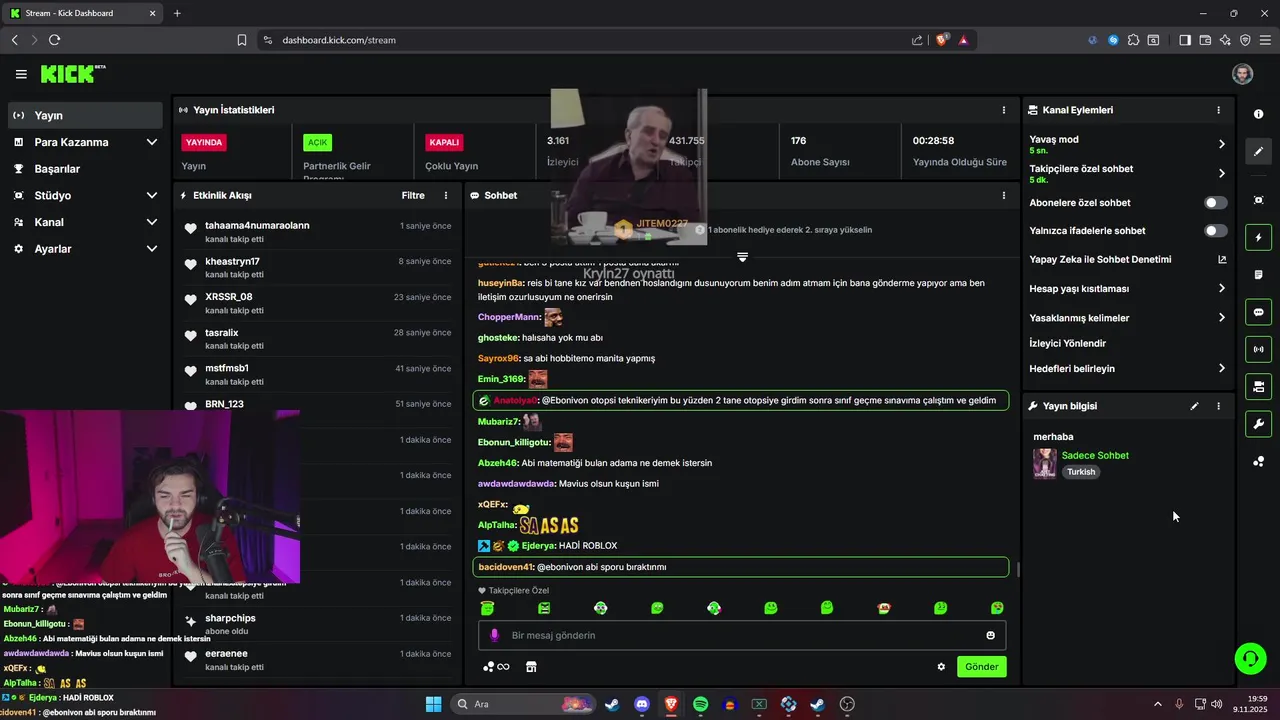The image size is (1280, 720).
Task: Open Sohbet panel three-dot menu
Action: point(1004,195)
